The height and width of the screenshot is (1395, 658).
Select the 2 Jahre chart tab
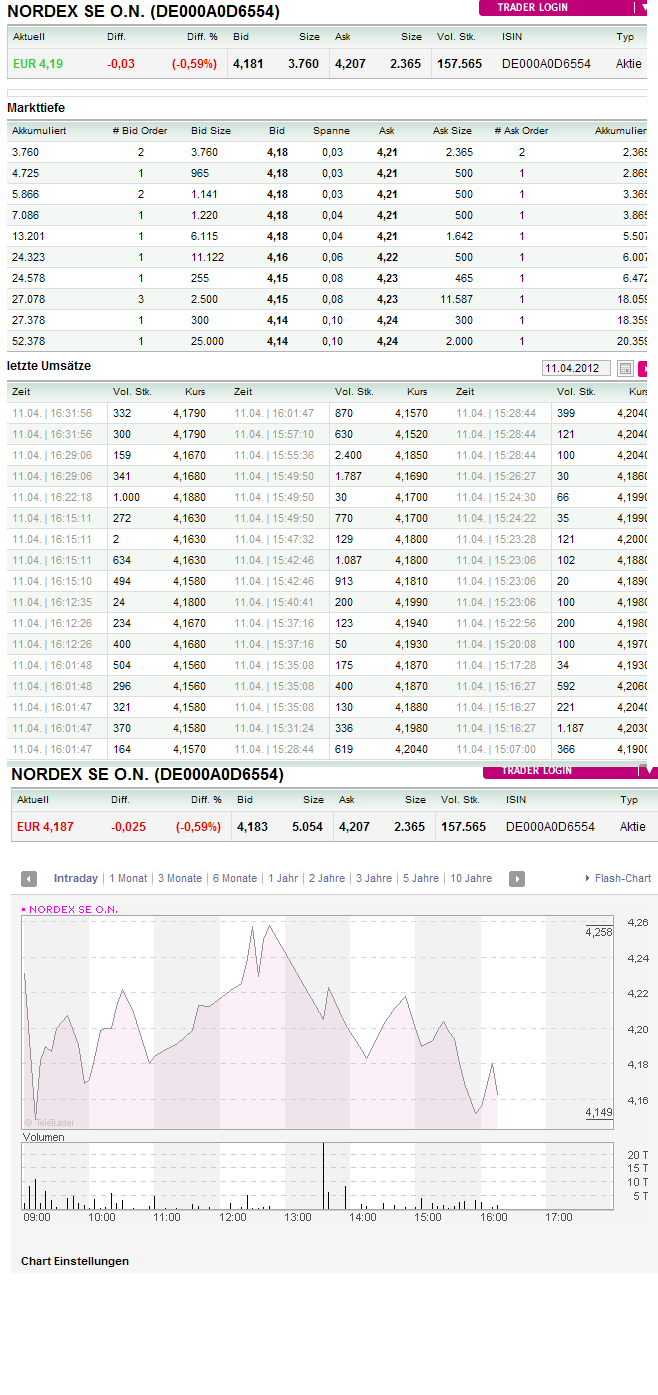point(326,879)
